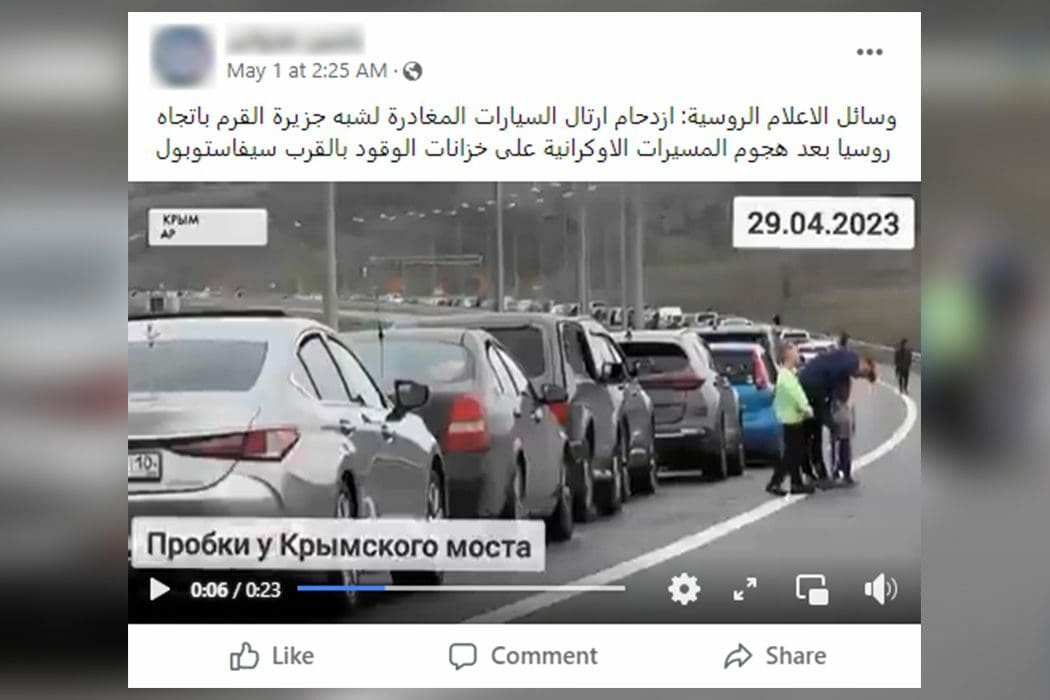Open picture-in-picture mini player icon
Viewport: 1050px width, 700px height.
tap(812, 589)
